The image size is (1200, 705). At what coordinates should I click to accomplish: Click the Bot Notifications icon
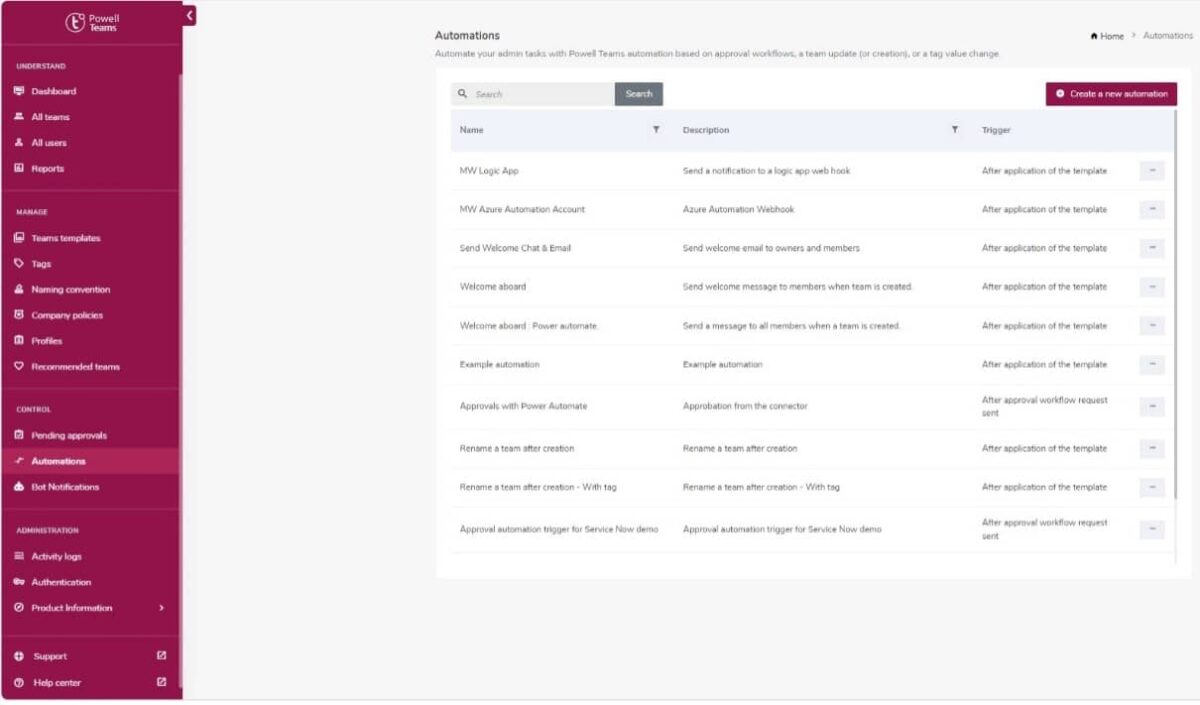pos(19,487)
